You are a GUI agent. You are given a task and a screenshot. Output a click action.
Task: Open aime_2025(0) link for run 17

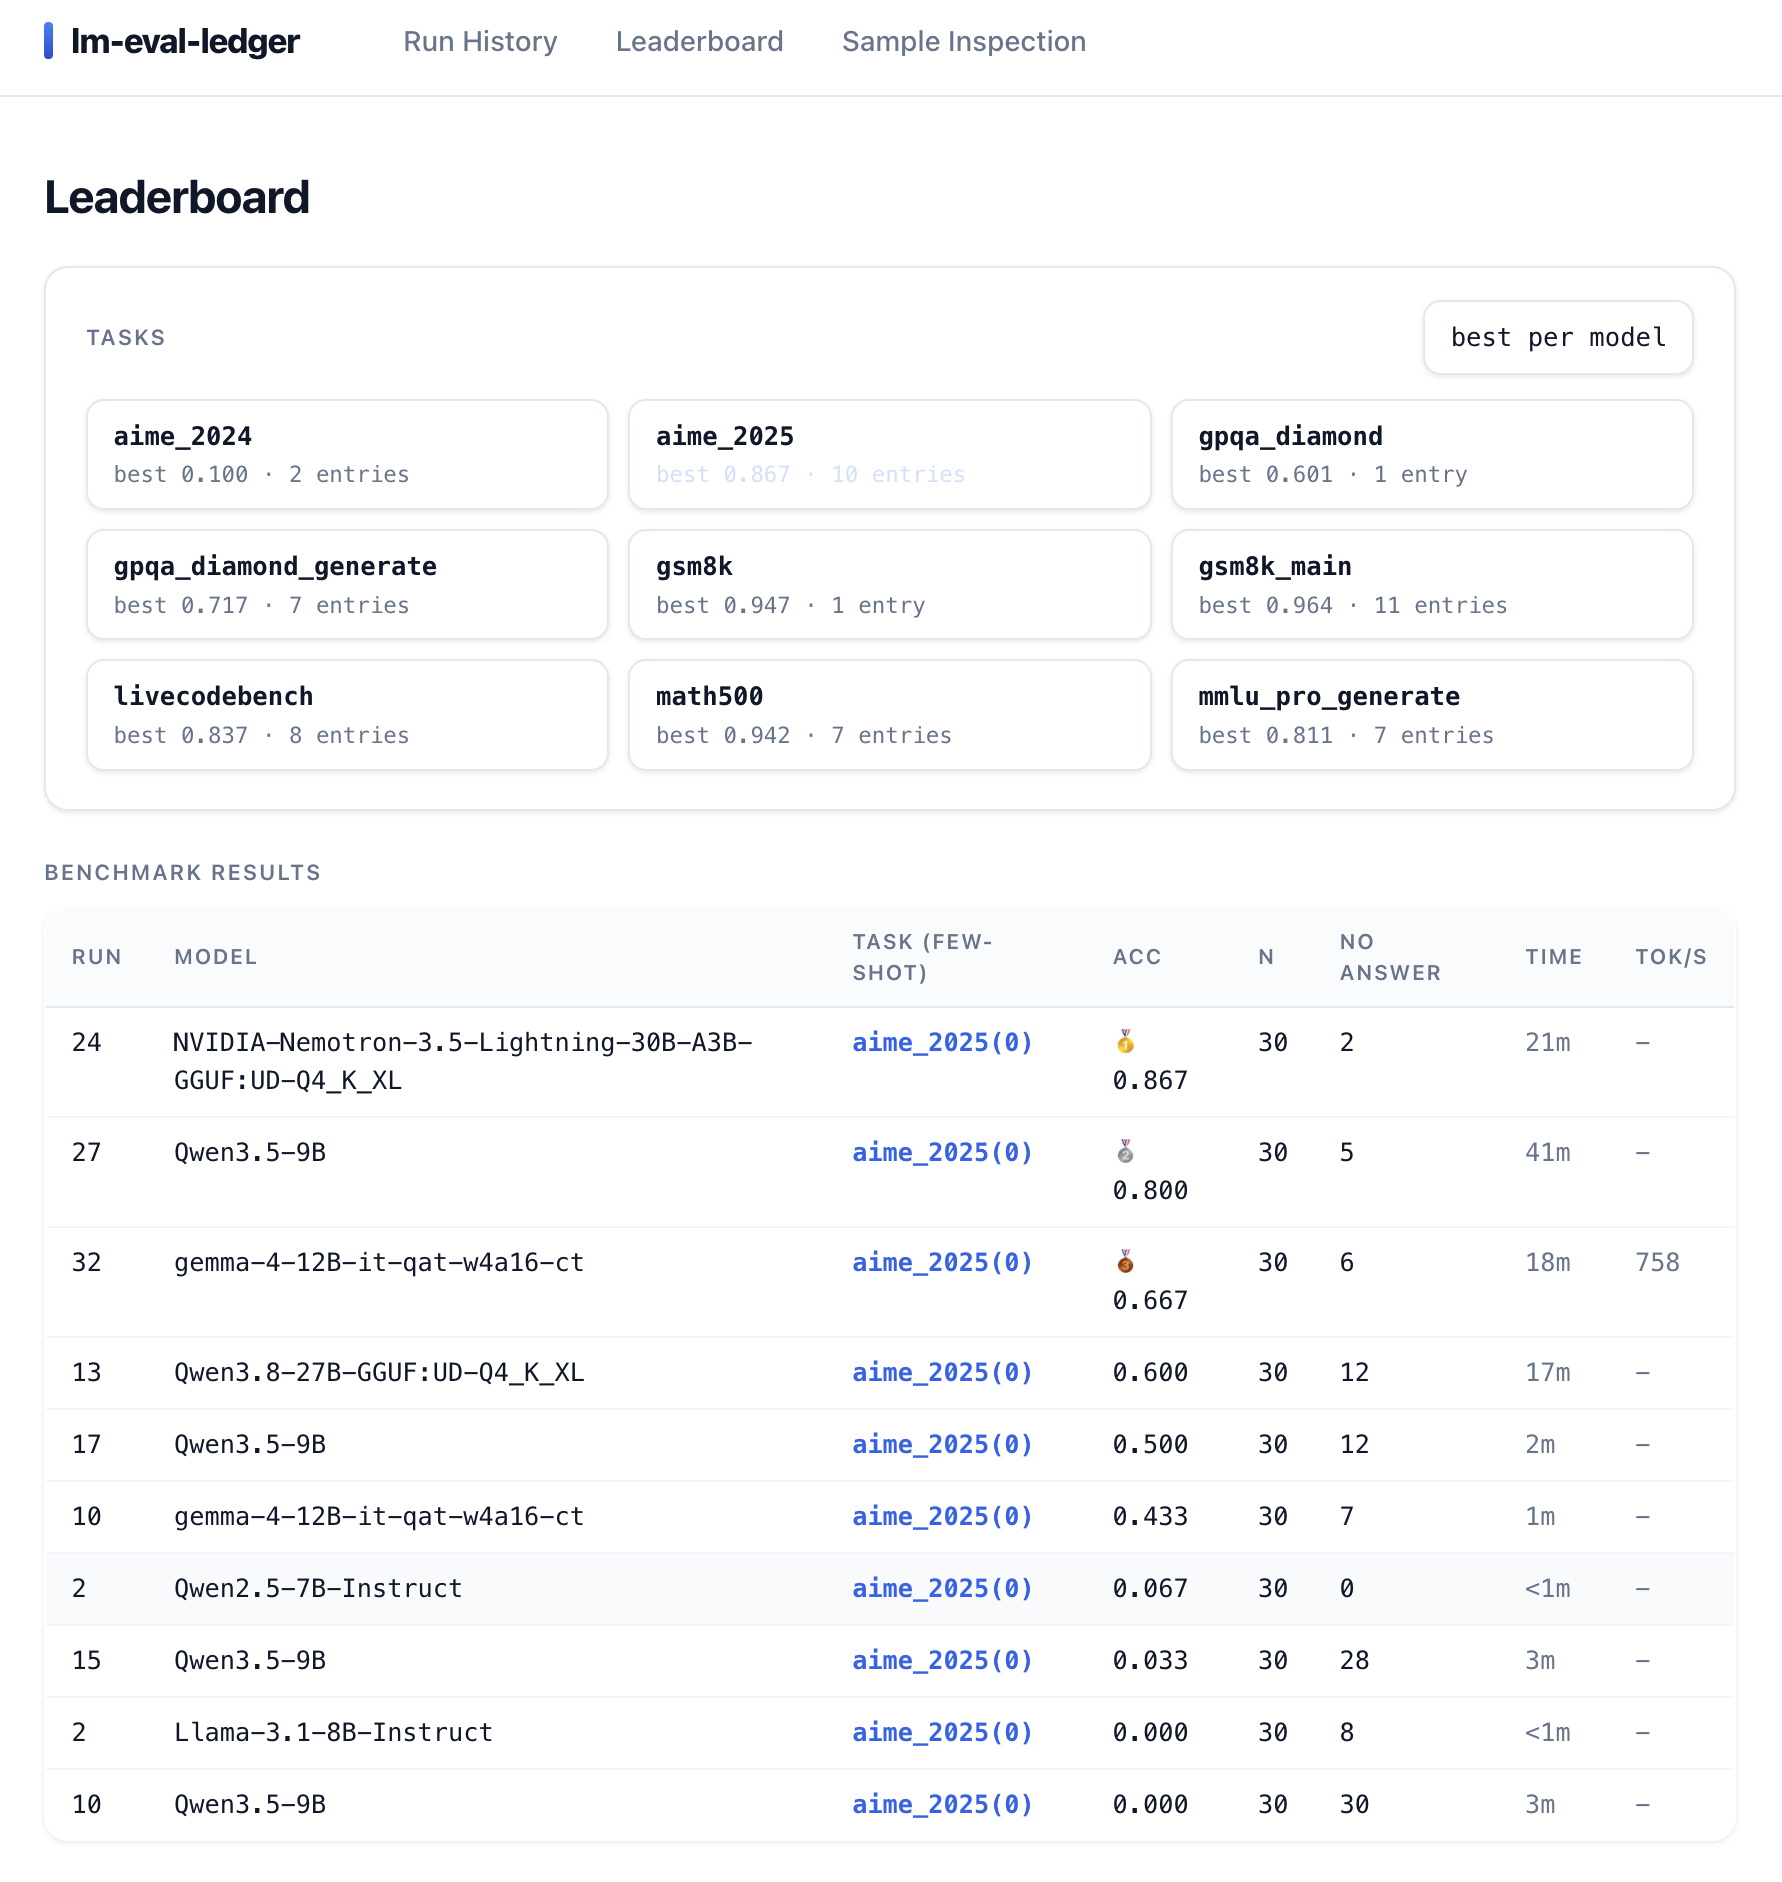[x=942, y=1445]
